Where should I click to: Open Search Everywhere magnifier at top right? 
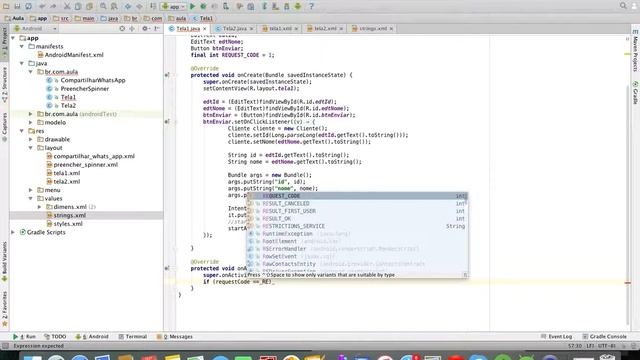point(623,6)
